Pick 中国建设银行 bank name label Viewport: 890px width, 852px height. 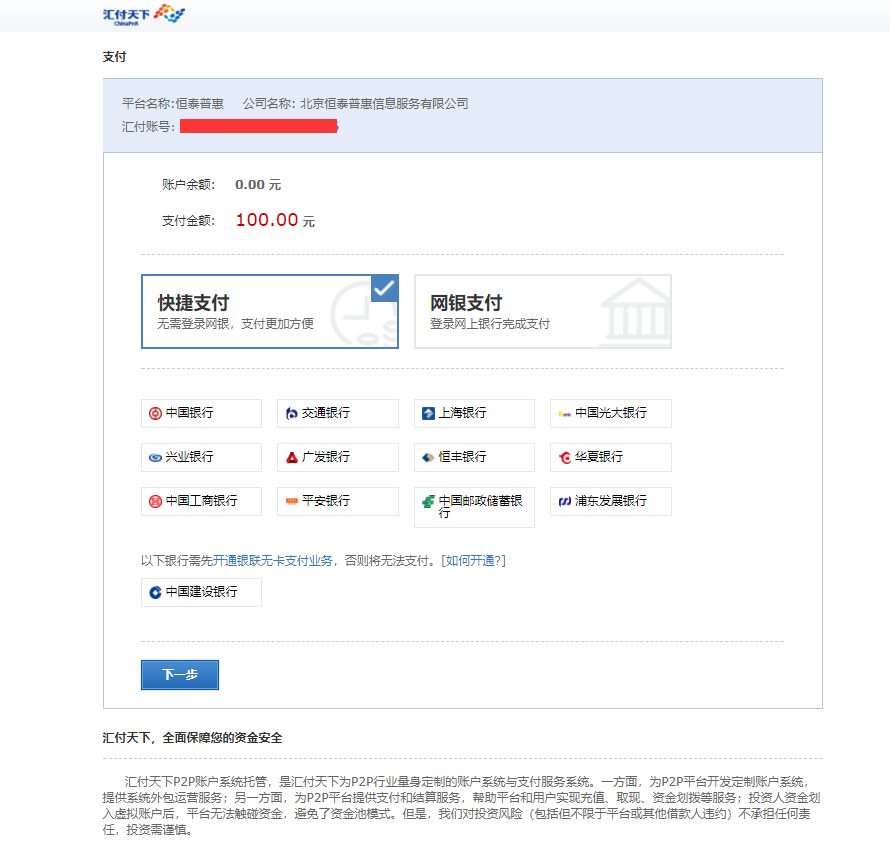pos(201,591)
